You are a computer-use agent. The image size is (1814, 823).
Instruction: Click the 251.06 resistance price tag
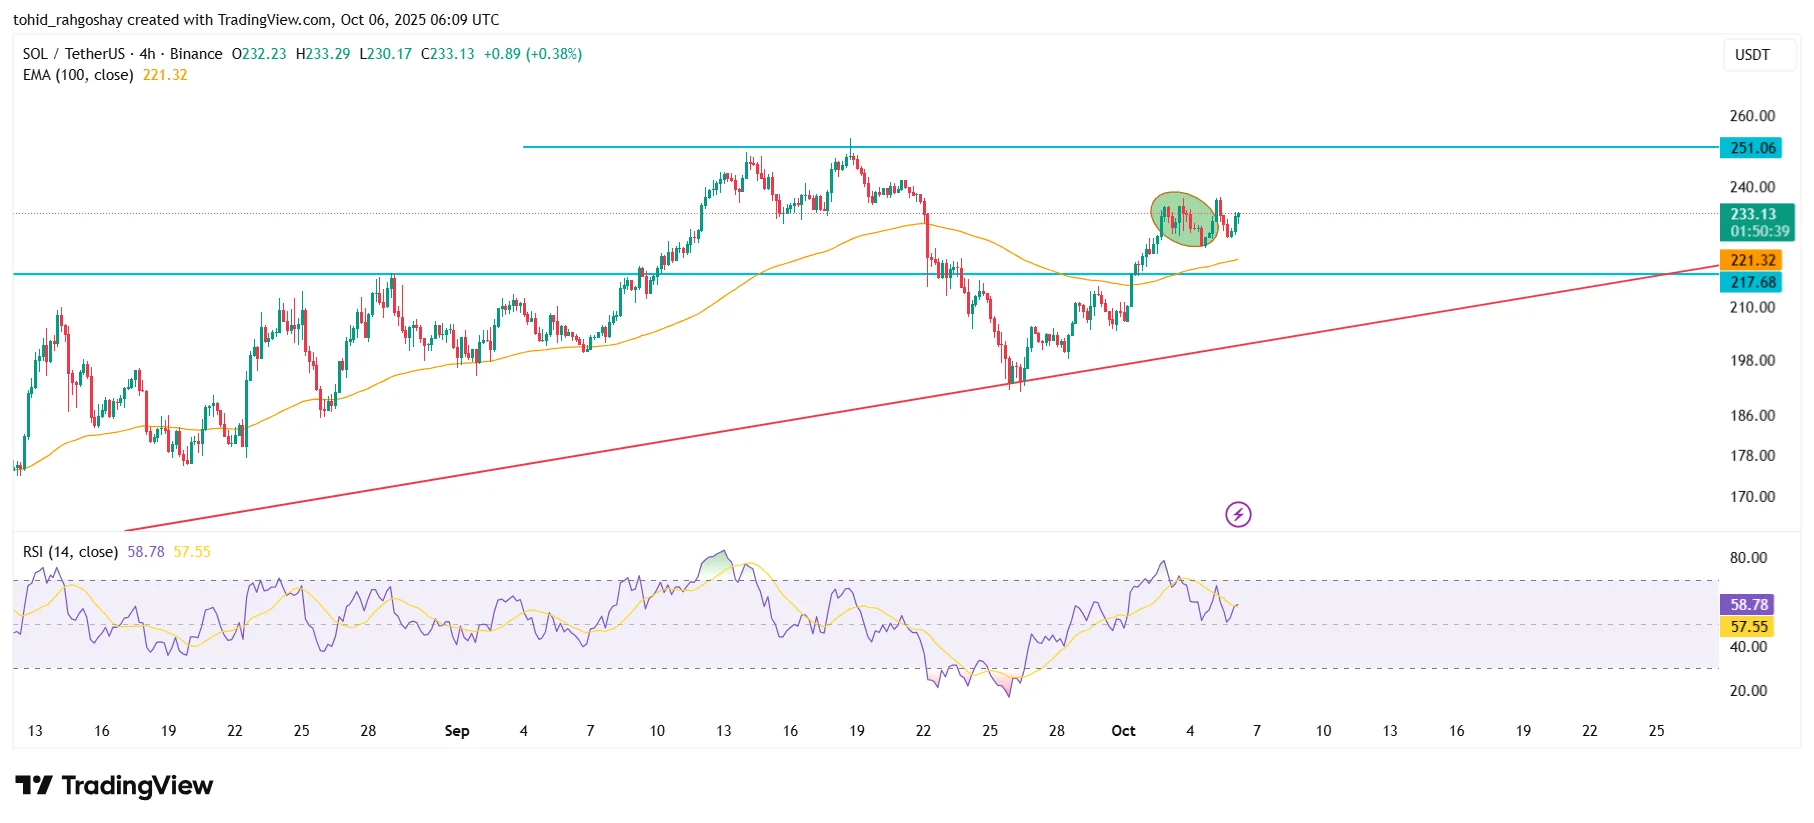tap(1753, 148)
